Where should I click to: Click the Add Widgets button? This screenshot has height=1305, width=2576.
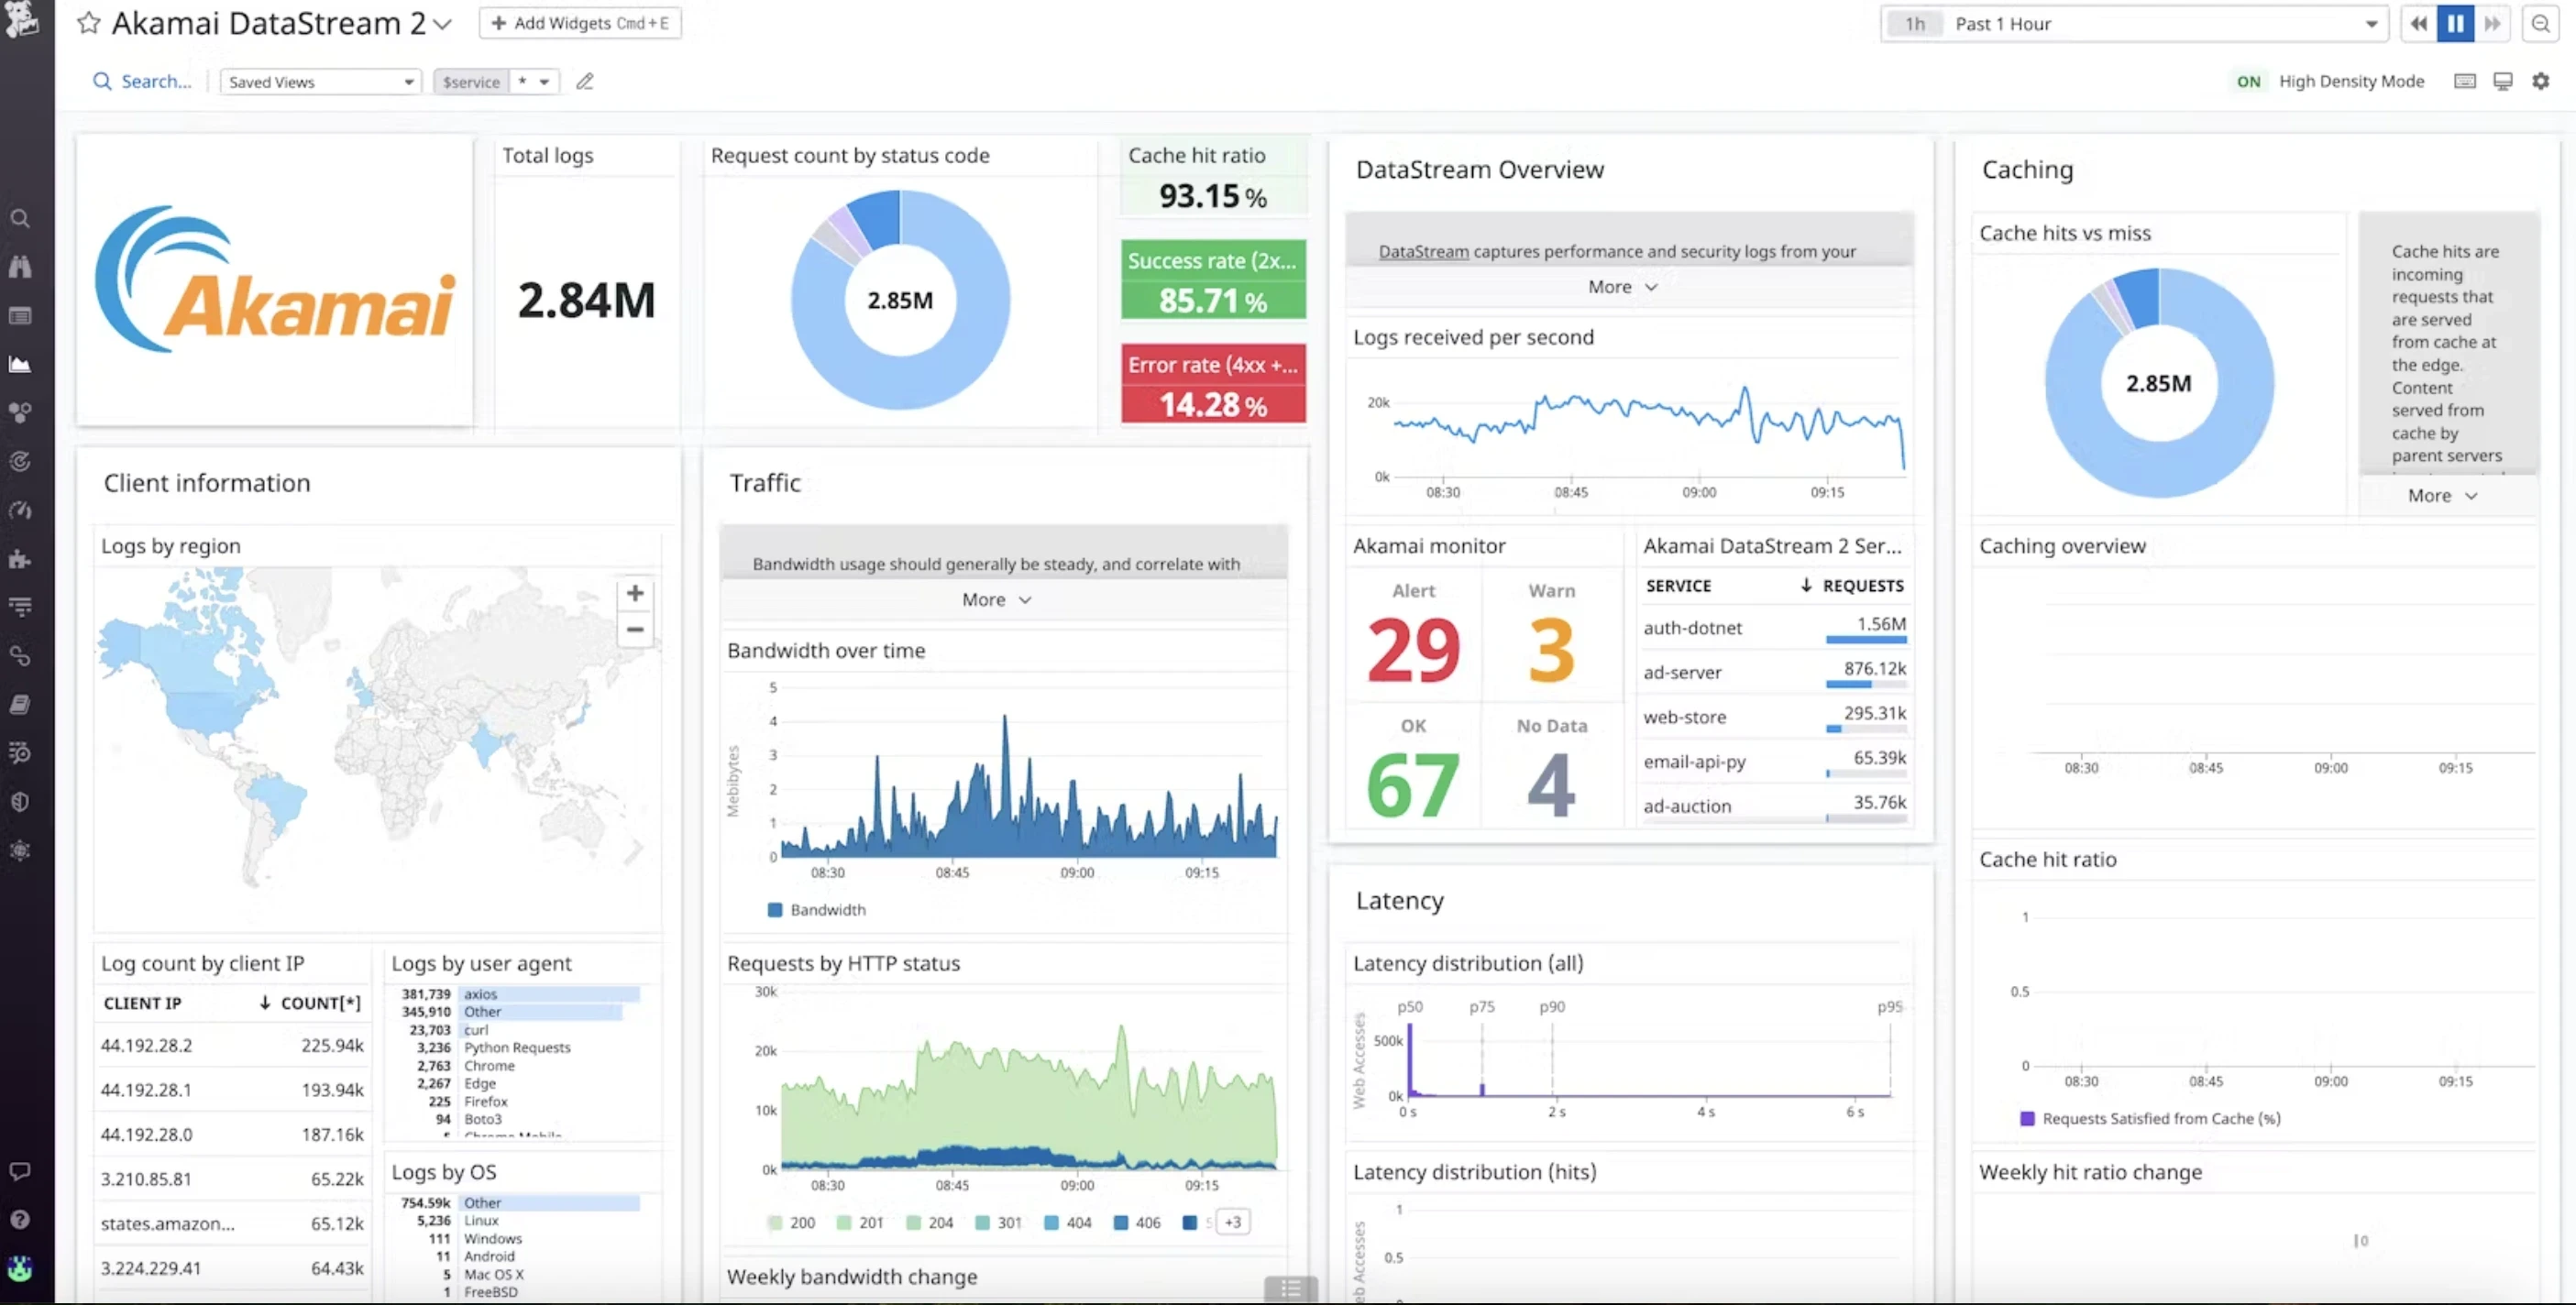[x=580, y=23]
